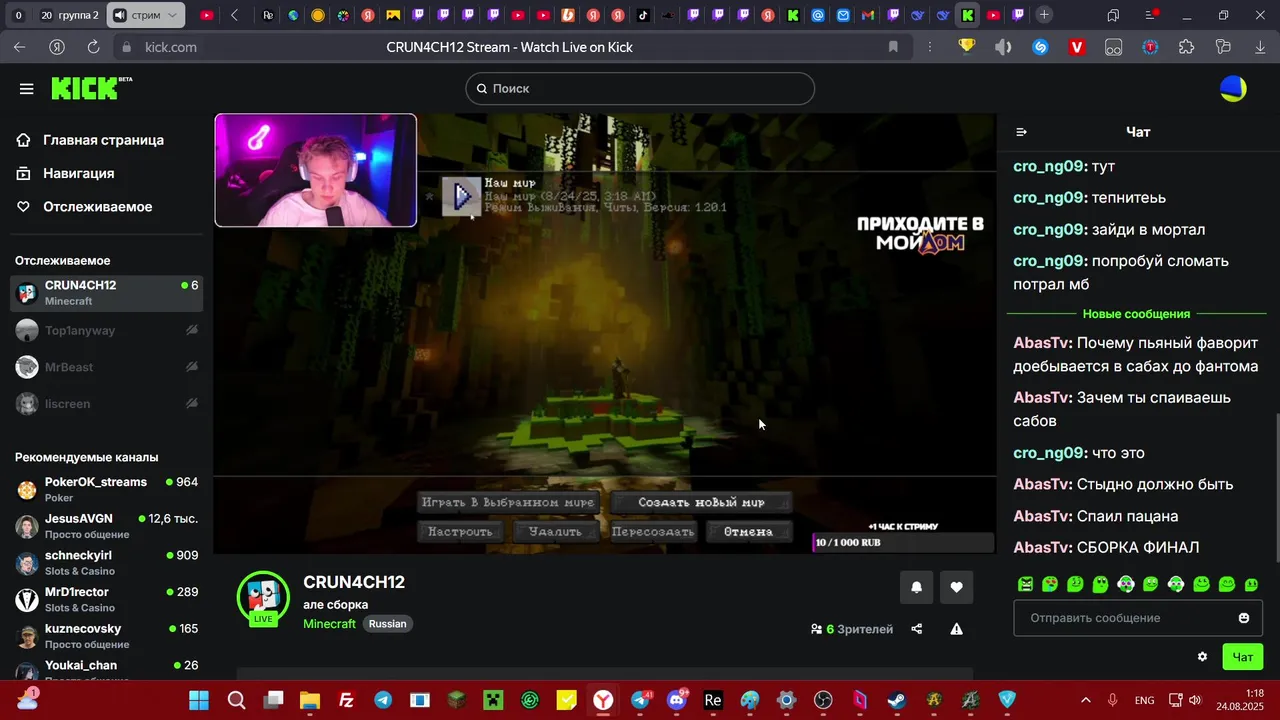1280x720 pixels.
Task: Collapse the chat panel using arrow icon
Action: pyautogui.click(x=1021, y=132)
